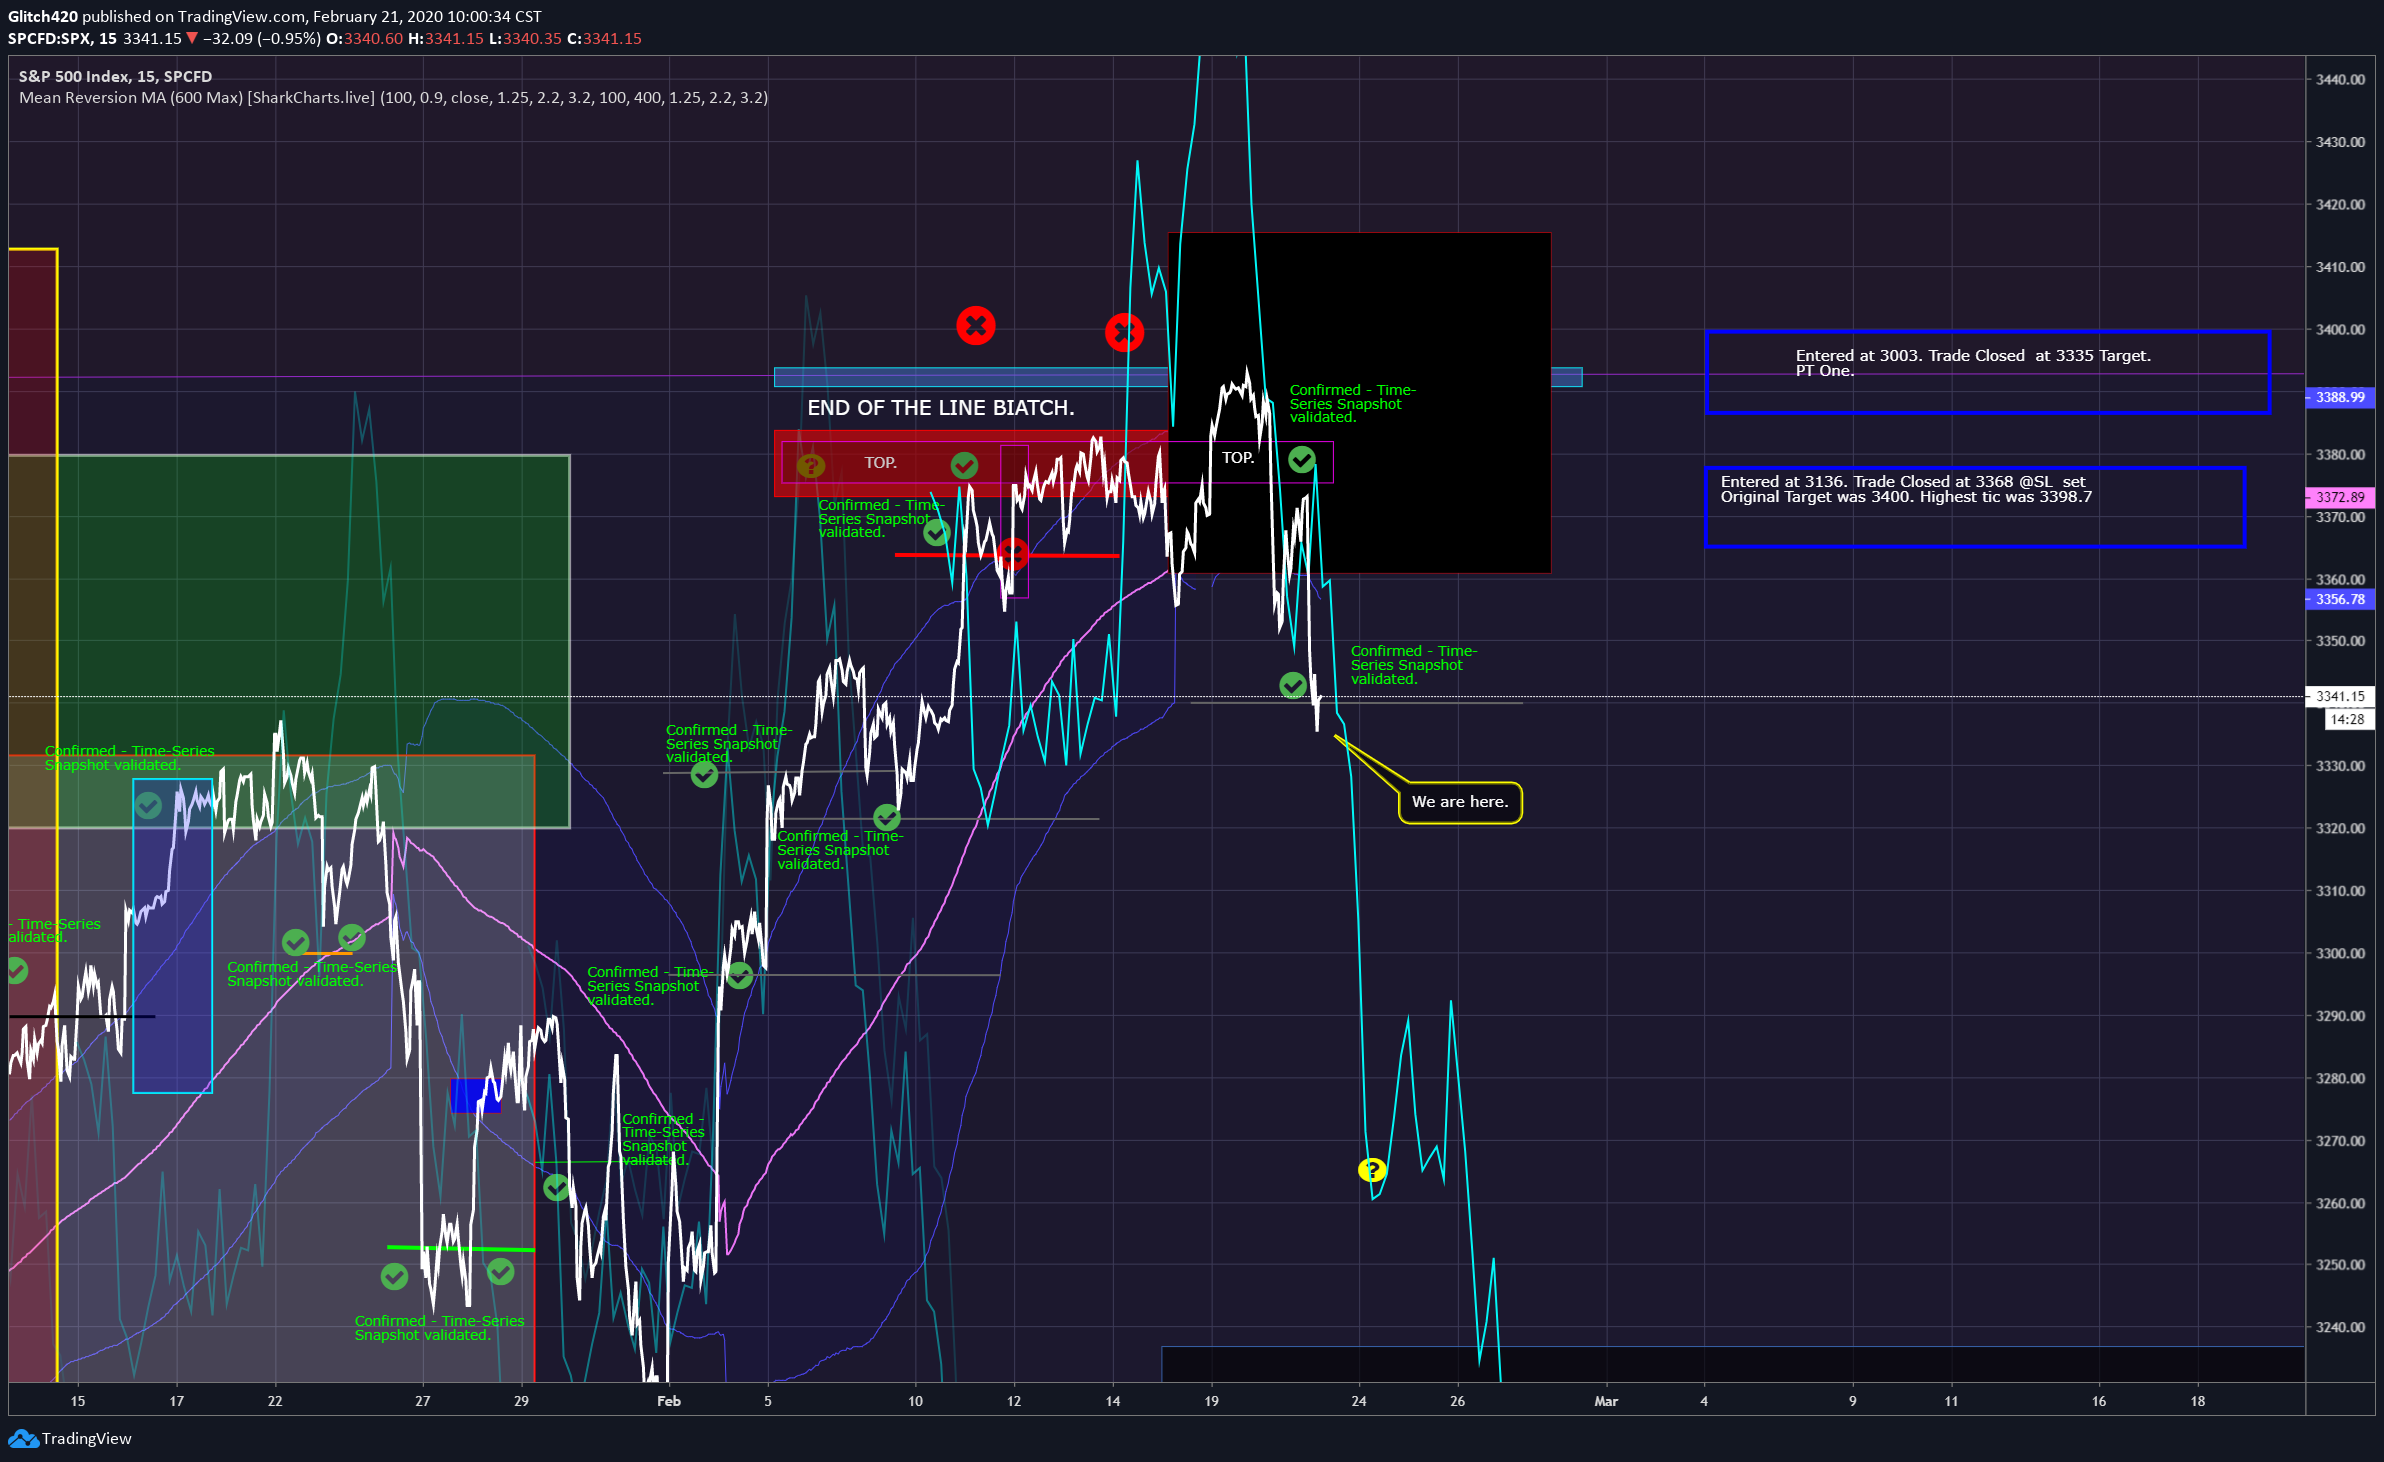Select the yellow question mark on the cyan projection
Viewport: 2384px width, 1462px height.
pyautogui.click(x=1372, y=1169)
